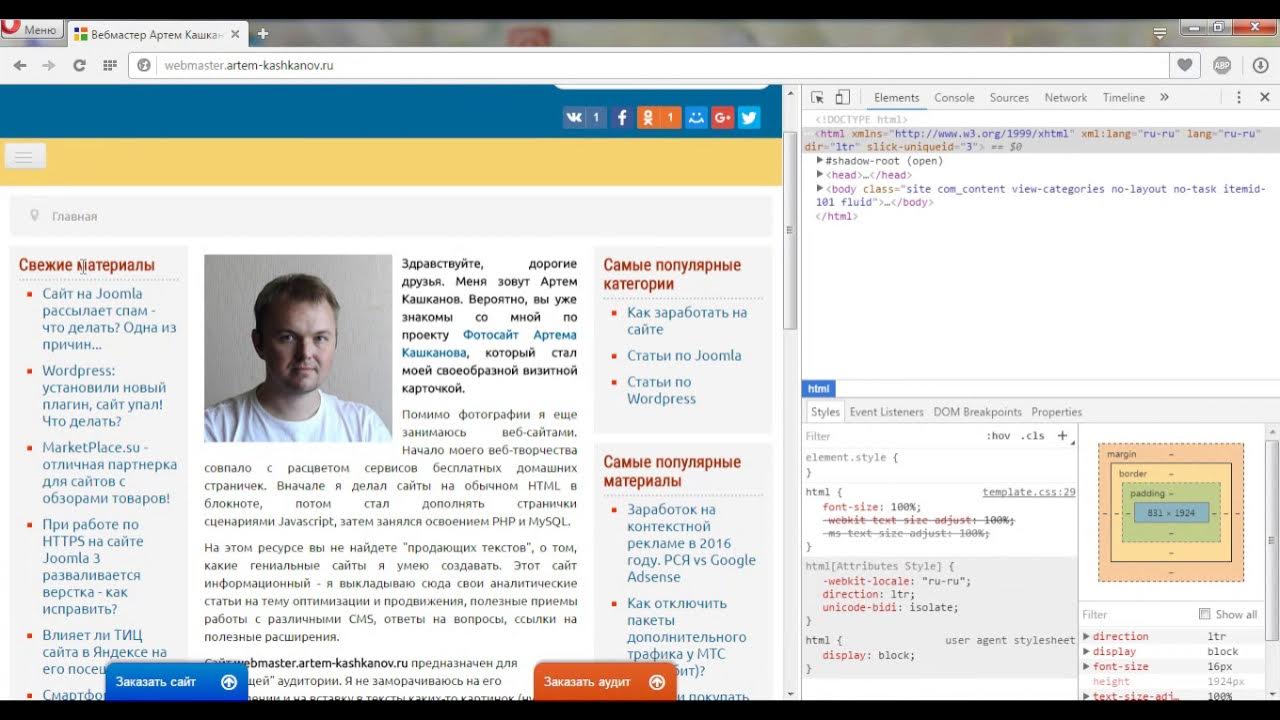Image resolution: width=1280 pixels, height=720 pixels.
Task: Toggle the :hov element state button
Action: [998, 436]
